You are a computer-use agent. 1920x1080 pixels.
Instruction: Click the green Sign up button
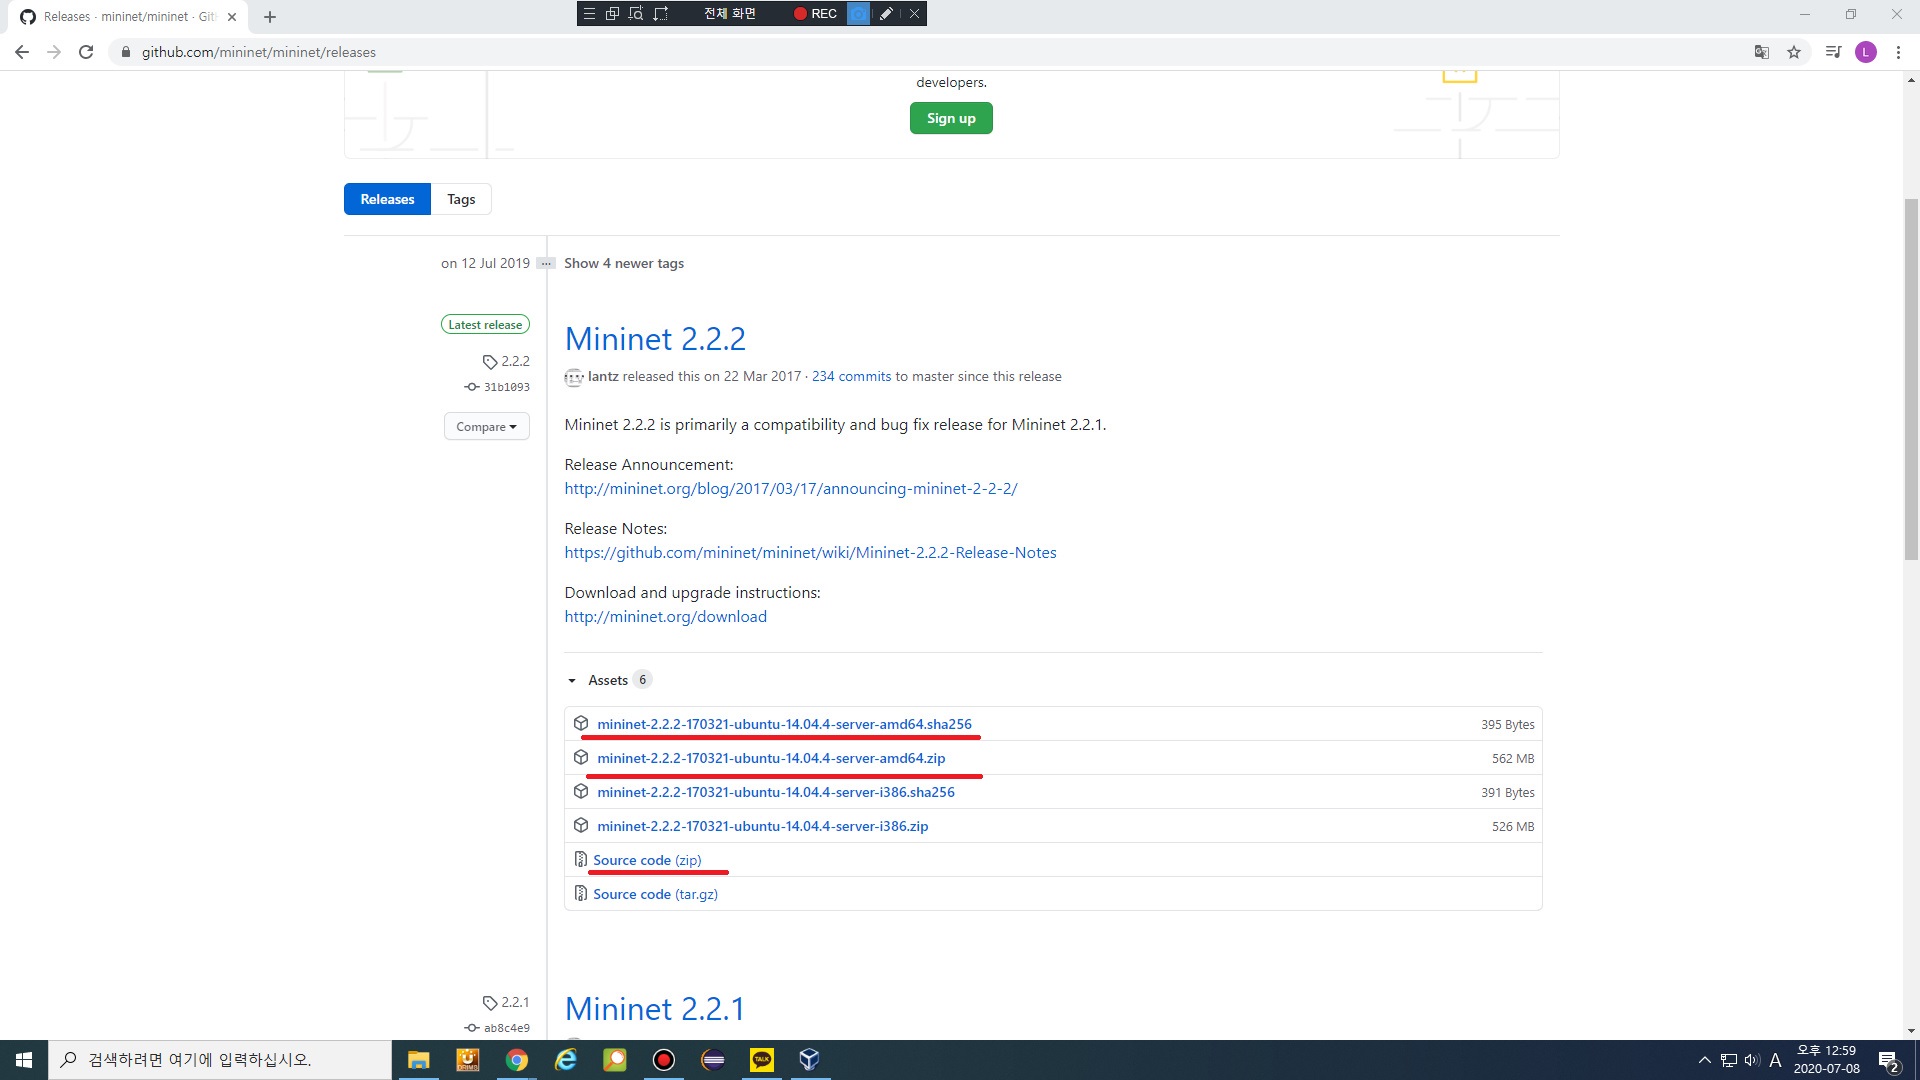pyautogui.click(x=951, y=118)
